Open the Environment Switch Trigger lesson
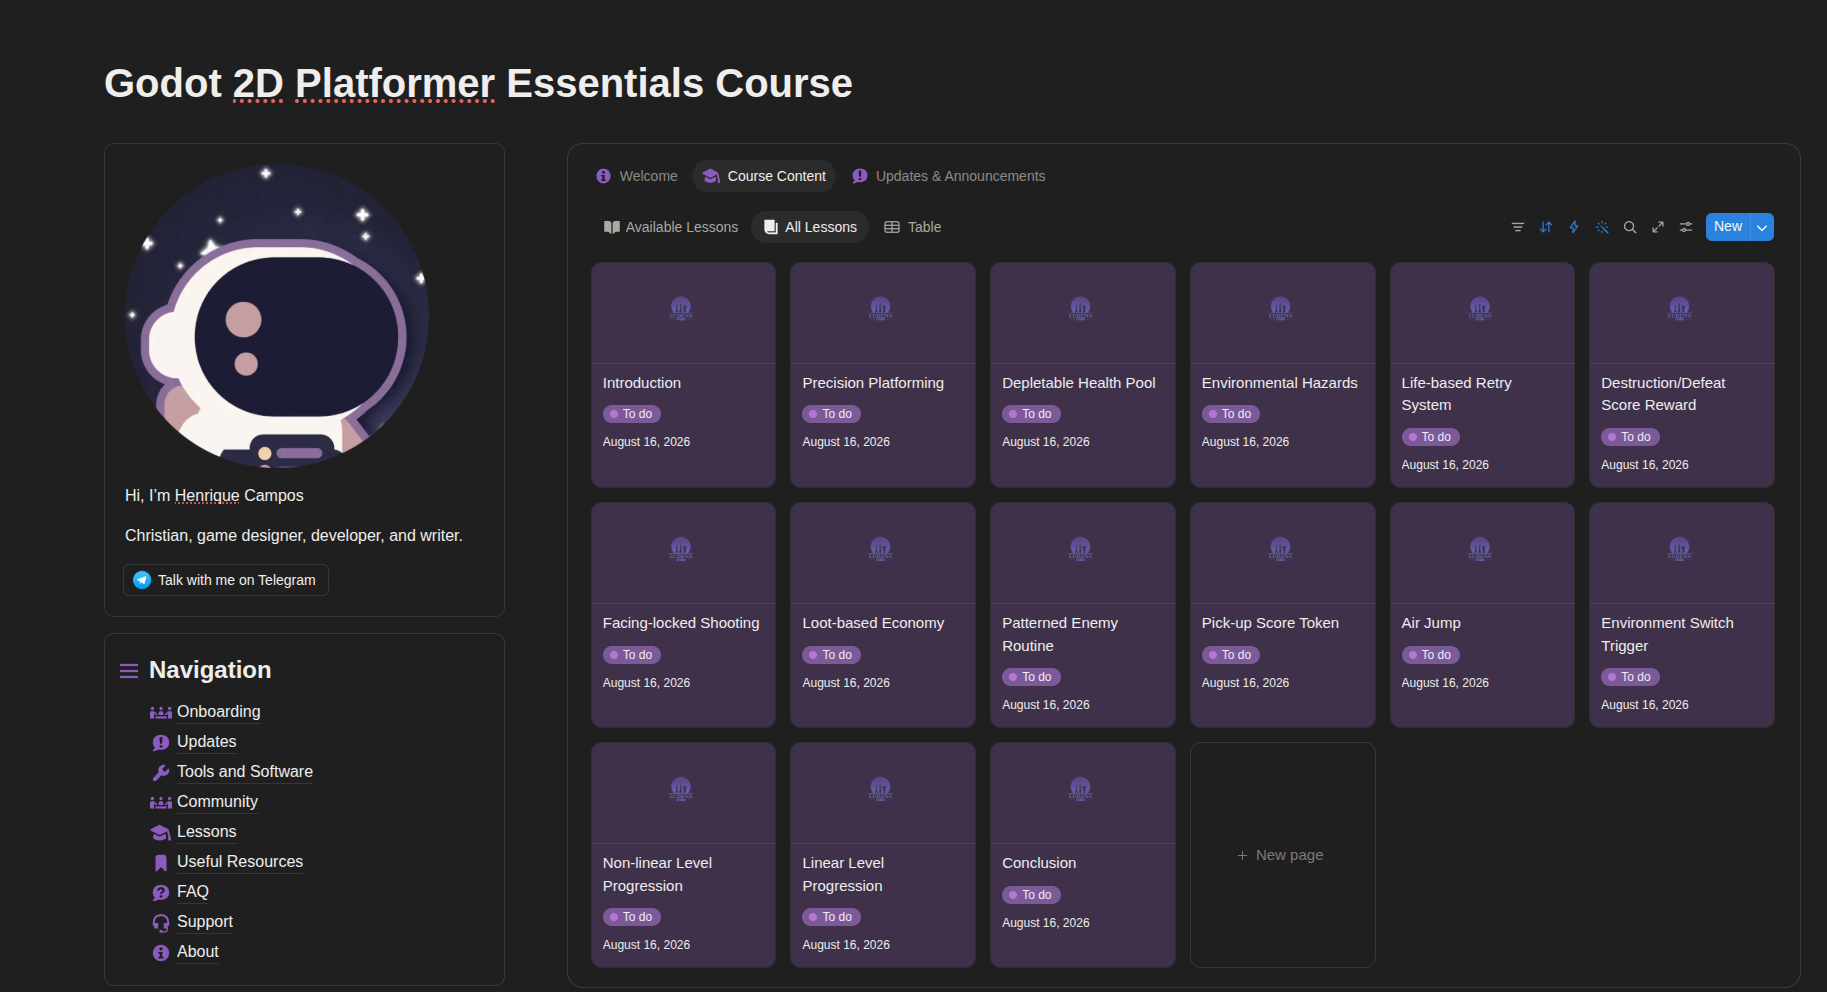 click(1682, 615)
